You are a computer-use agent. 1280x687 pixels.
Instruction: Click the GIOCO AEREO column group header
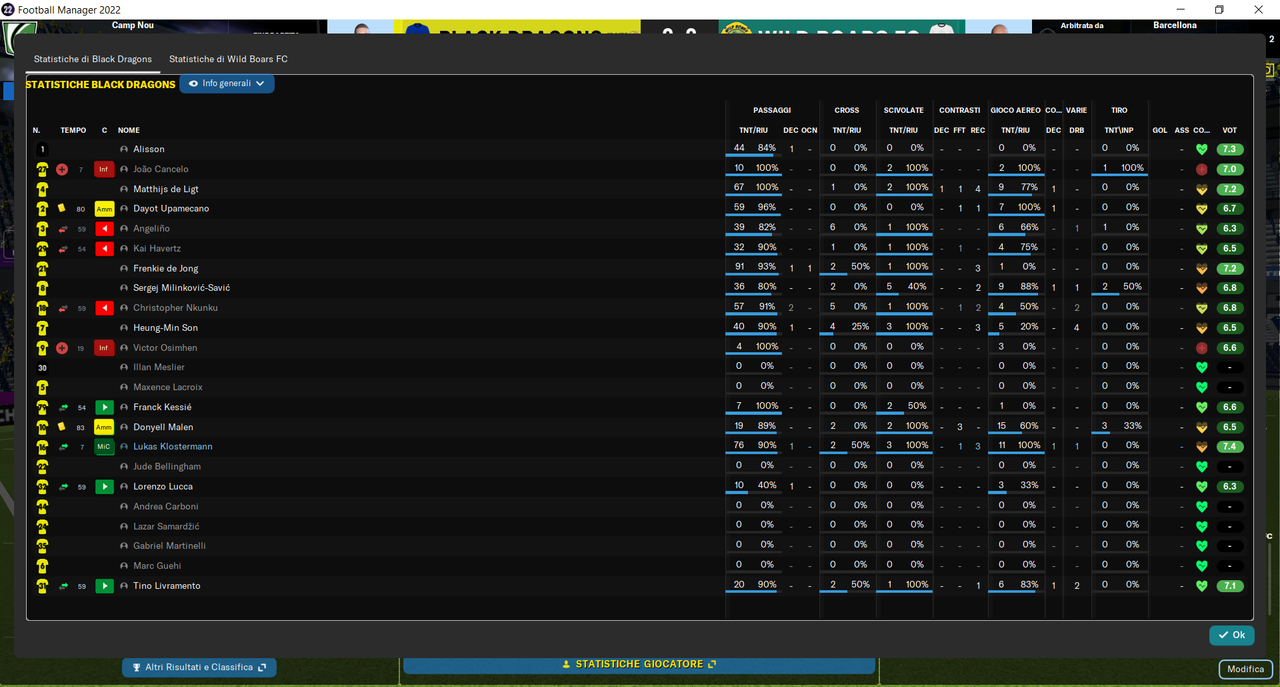point(1015,110)
